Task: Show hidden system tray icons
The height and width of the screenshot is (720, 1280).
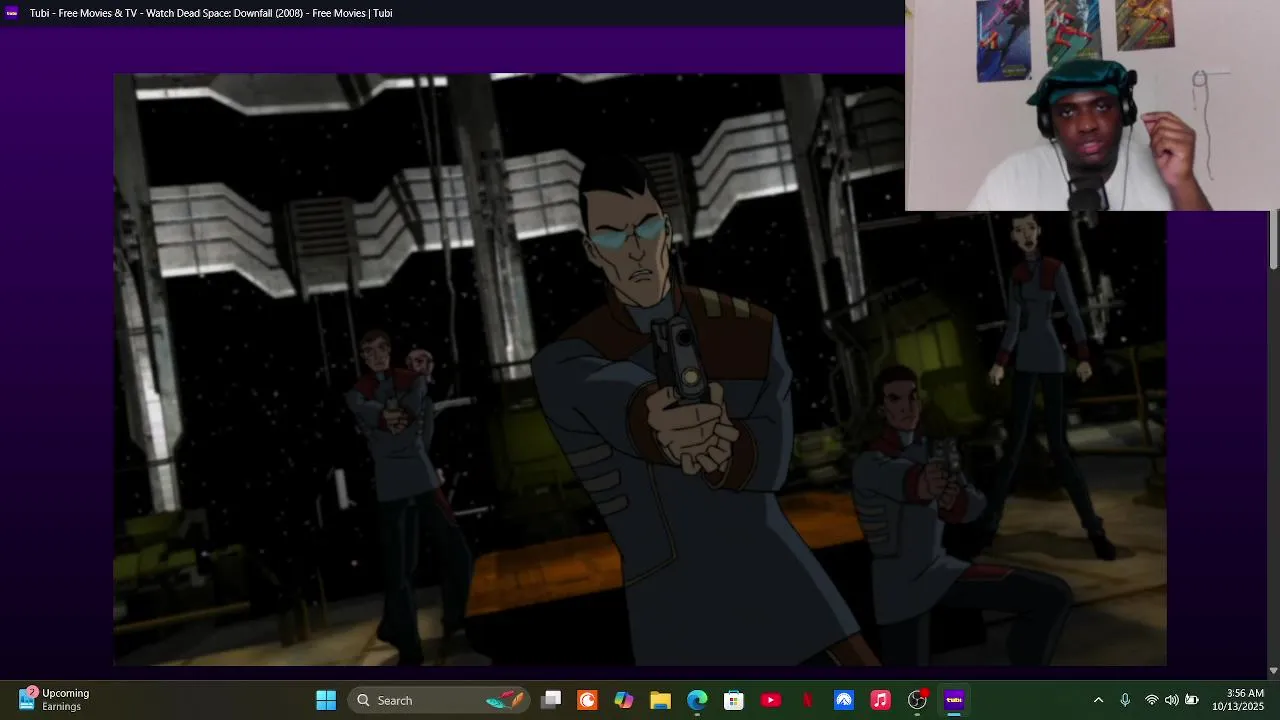Action: coord(1098,700)
